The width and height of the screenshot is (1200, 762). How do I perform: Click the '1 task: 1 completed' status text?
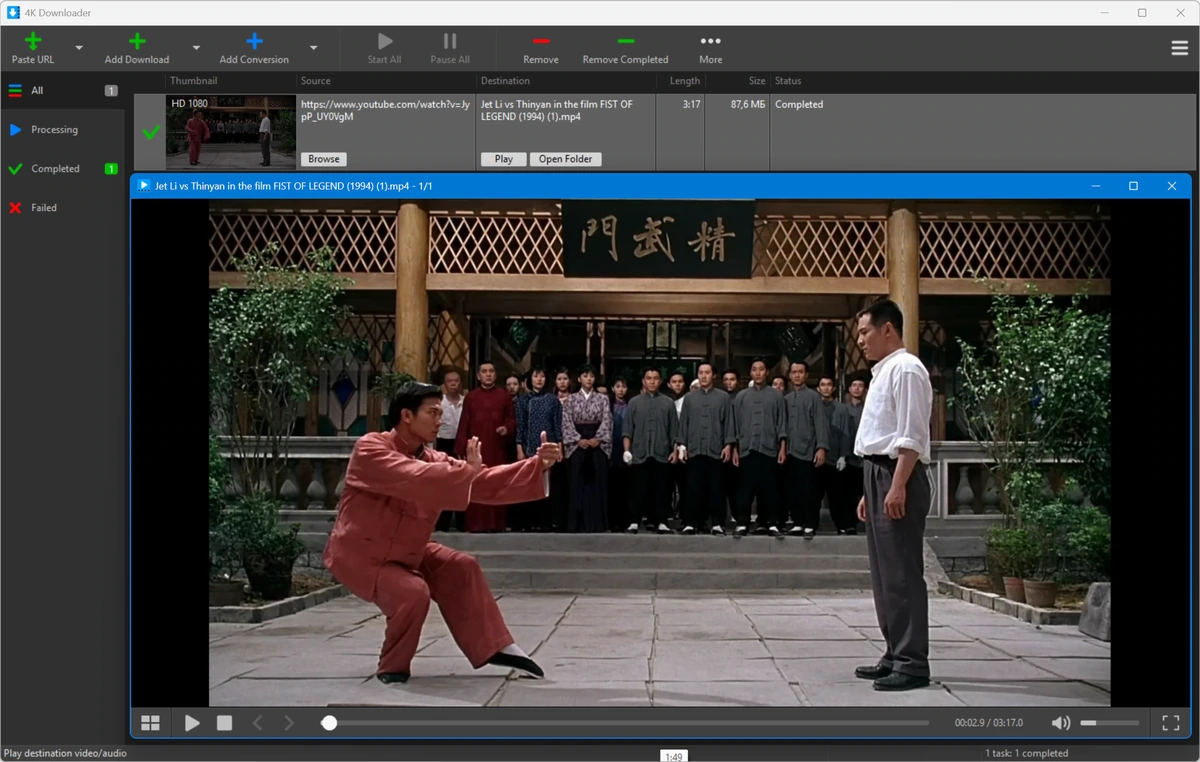click(1026, 753)
